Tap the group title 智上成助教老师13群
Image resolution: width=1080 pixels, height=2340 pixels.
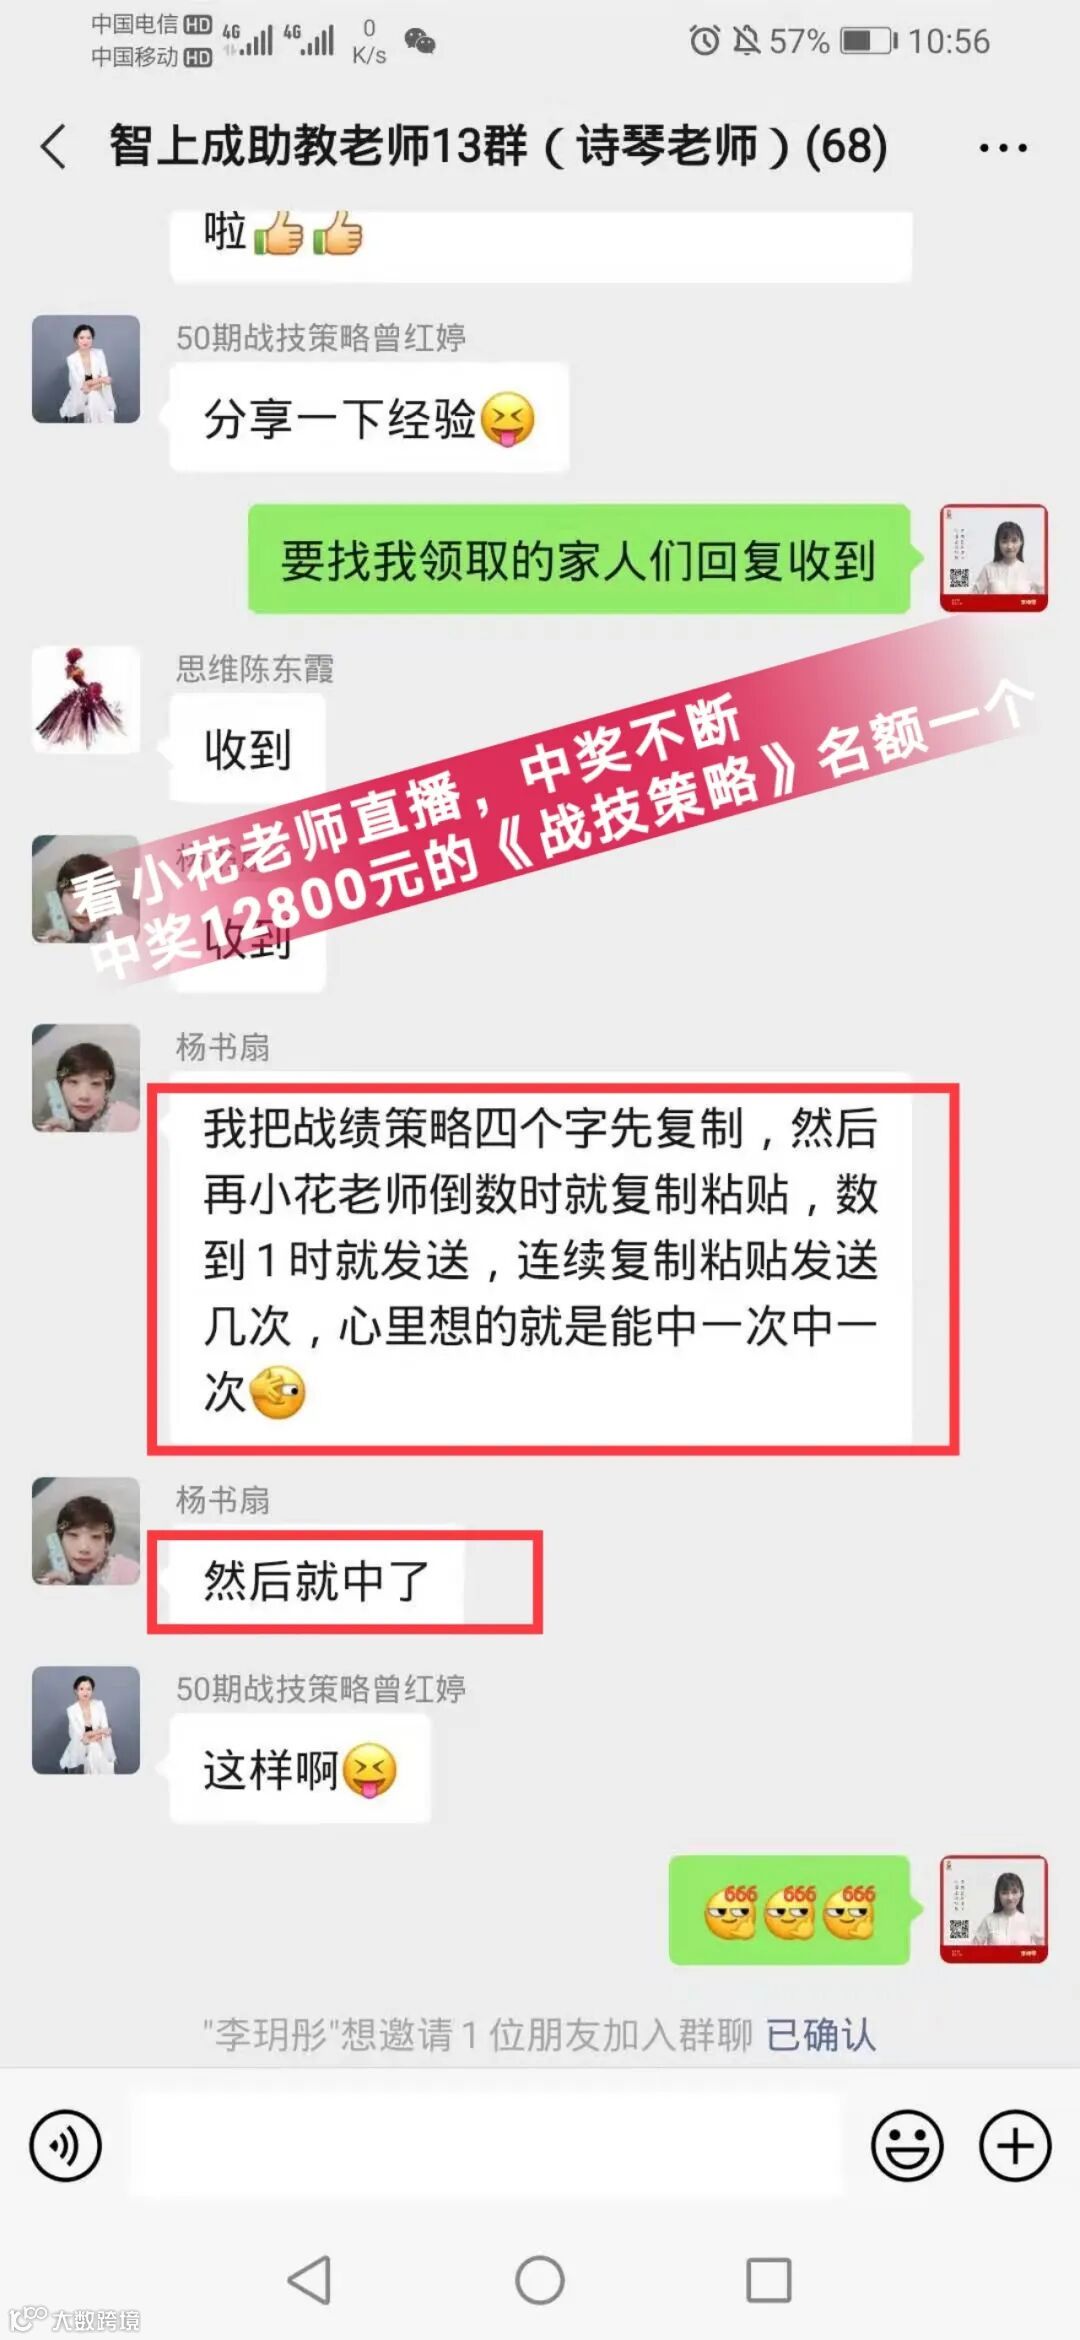(x=498, y=146)
